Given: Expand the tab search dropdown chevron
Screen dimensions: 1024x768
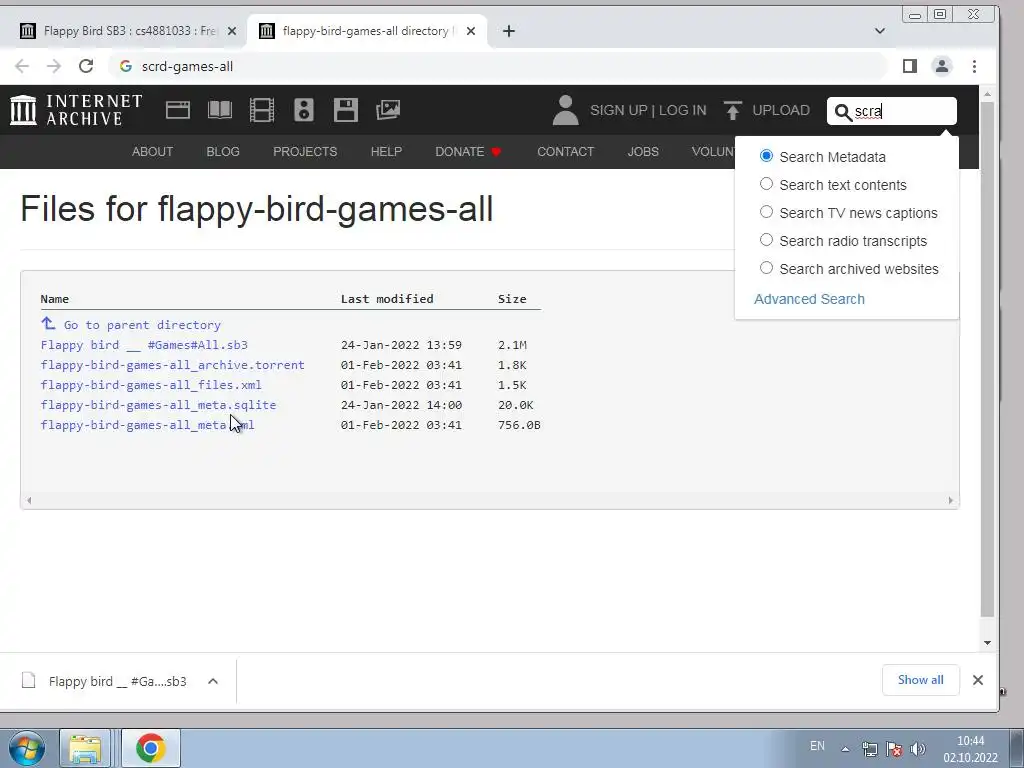Looking at the screenshot, I should (x=880, y=31).
